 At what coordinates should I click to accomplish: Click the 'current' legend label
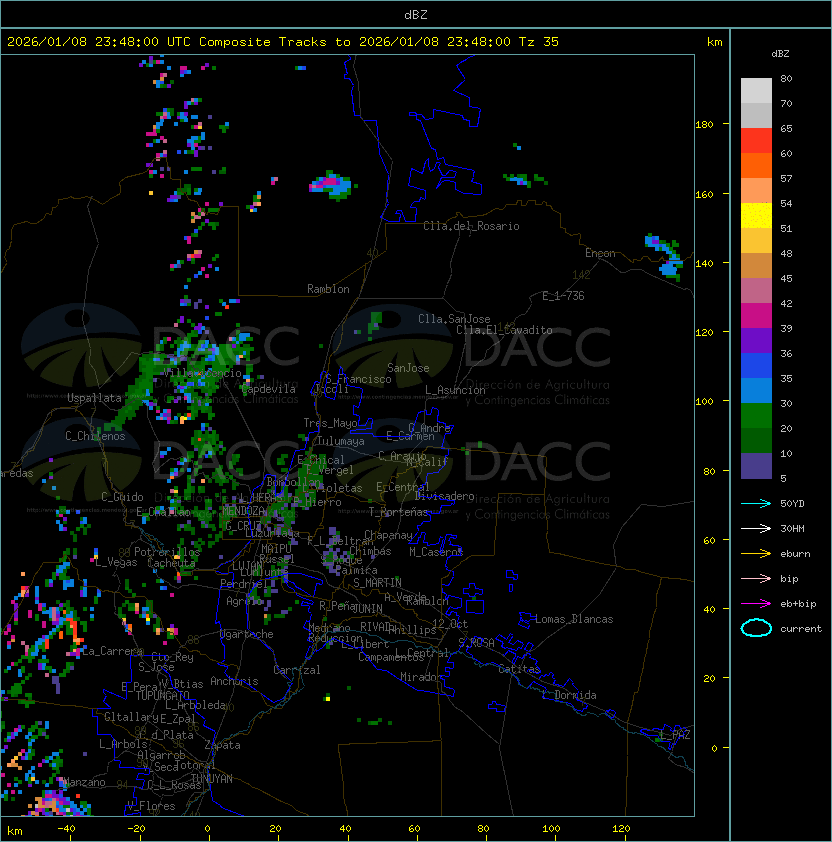click(801, 629)
